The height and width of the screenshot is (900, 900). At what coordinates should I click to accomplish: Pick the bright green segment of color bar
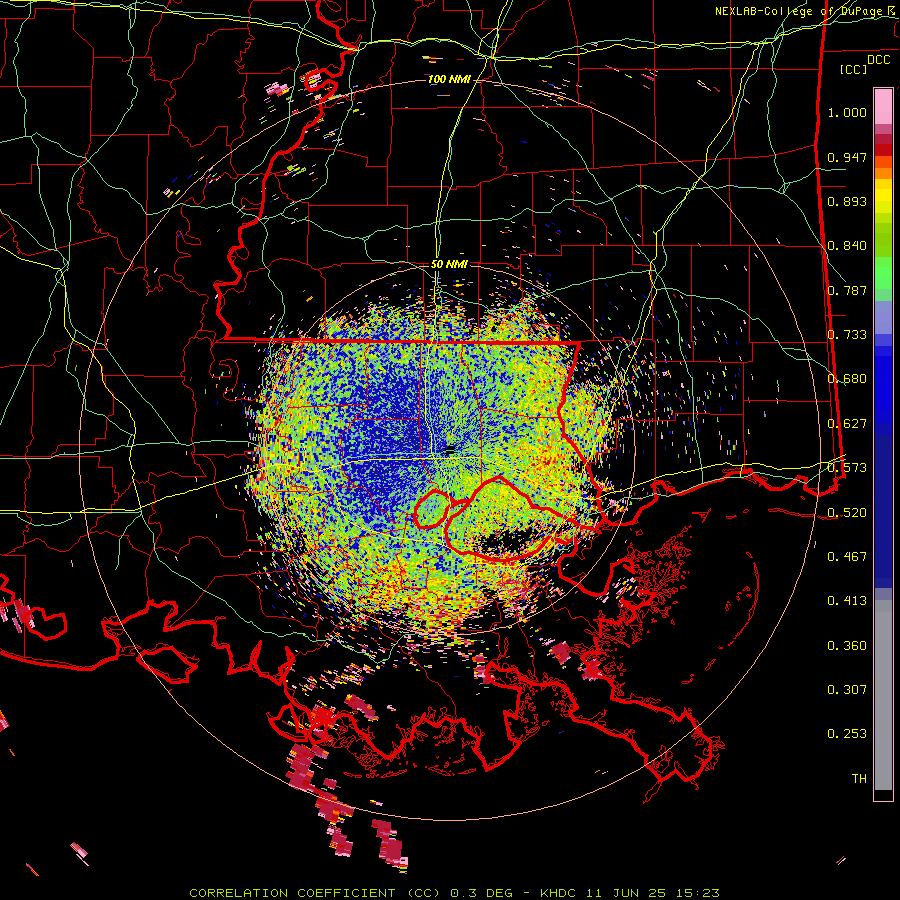pyautogui.click(x=883, y=274)
